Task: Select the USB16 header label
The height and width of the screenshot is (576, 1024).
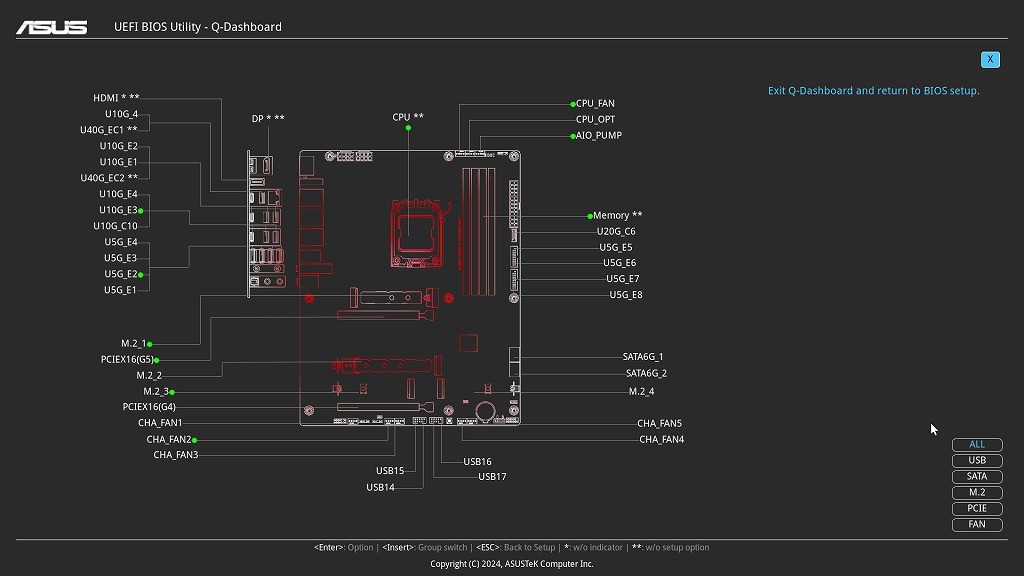Action: (x=477, y=462)
